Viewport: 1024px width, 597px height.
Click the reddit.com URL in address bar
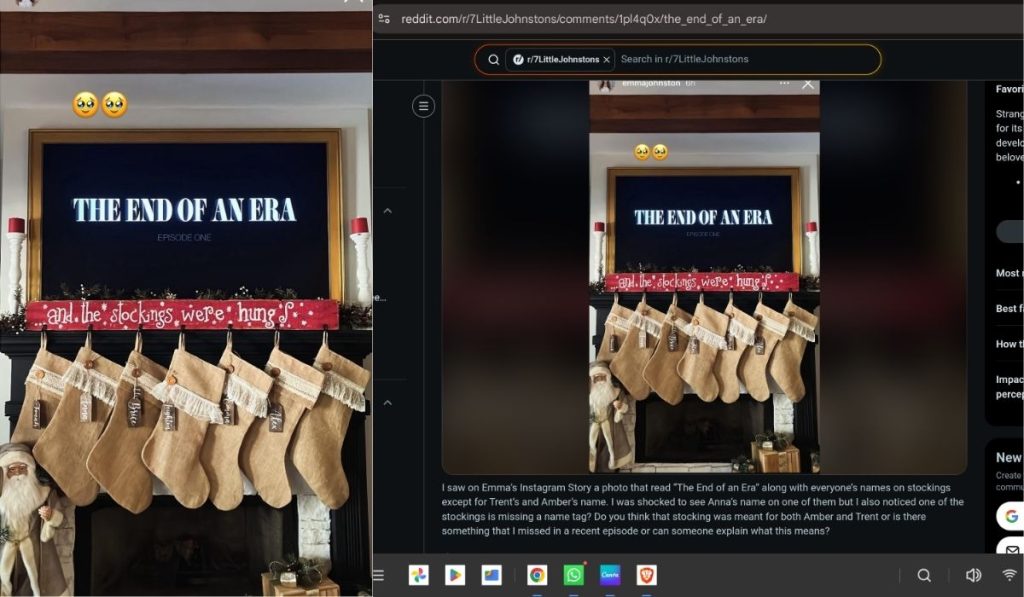pyautogui.click(x=583, y=18)
